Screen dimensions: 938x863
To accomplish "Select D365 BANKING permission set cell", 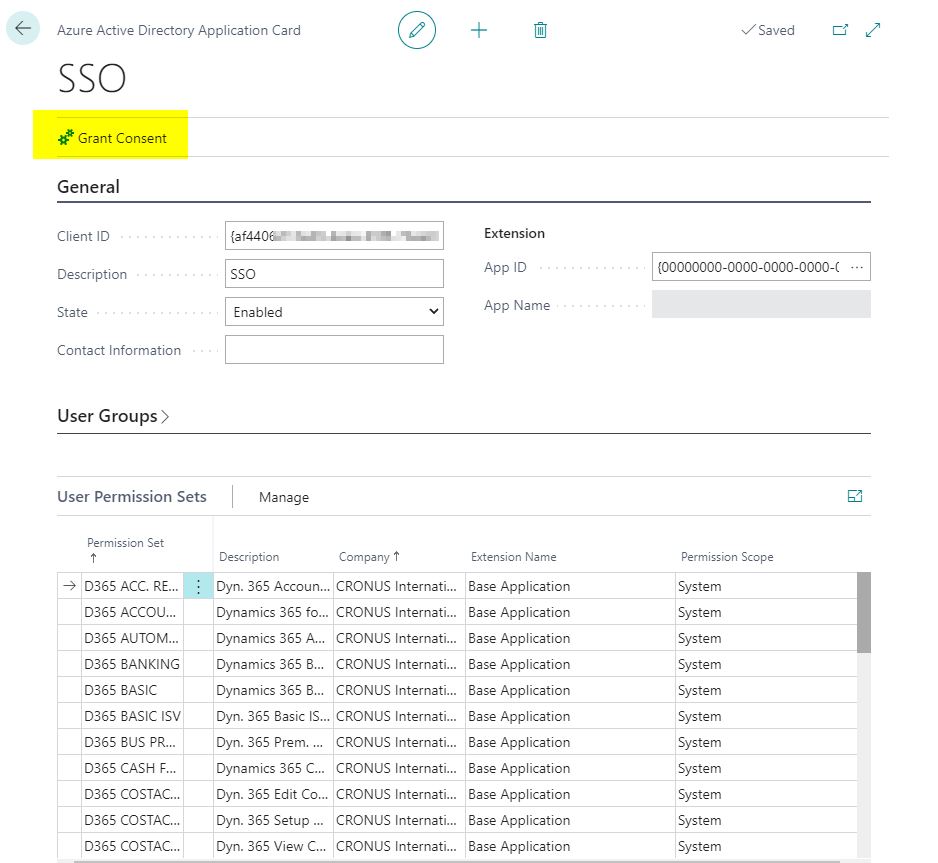I will click(x=132, y=664).
